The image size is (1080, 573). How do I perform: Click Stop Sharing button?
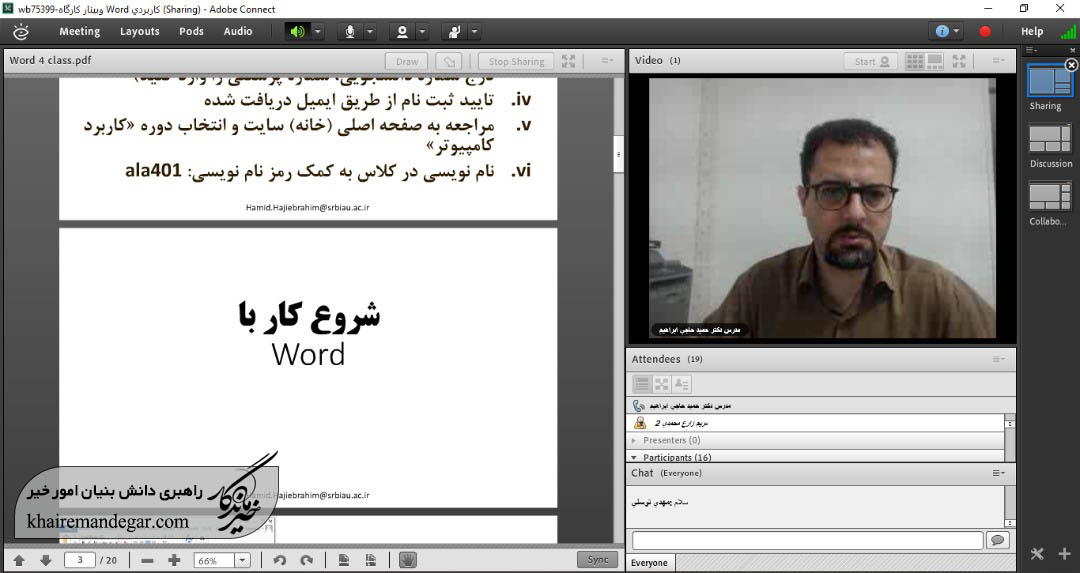[x=516, y=61]
